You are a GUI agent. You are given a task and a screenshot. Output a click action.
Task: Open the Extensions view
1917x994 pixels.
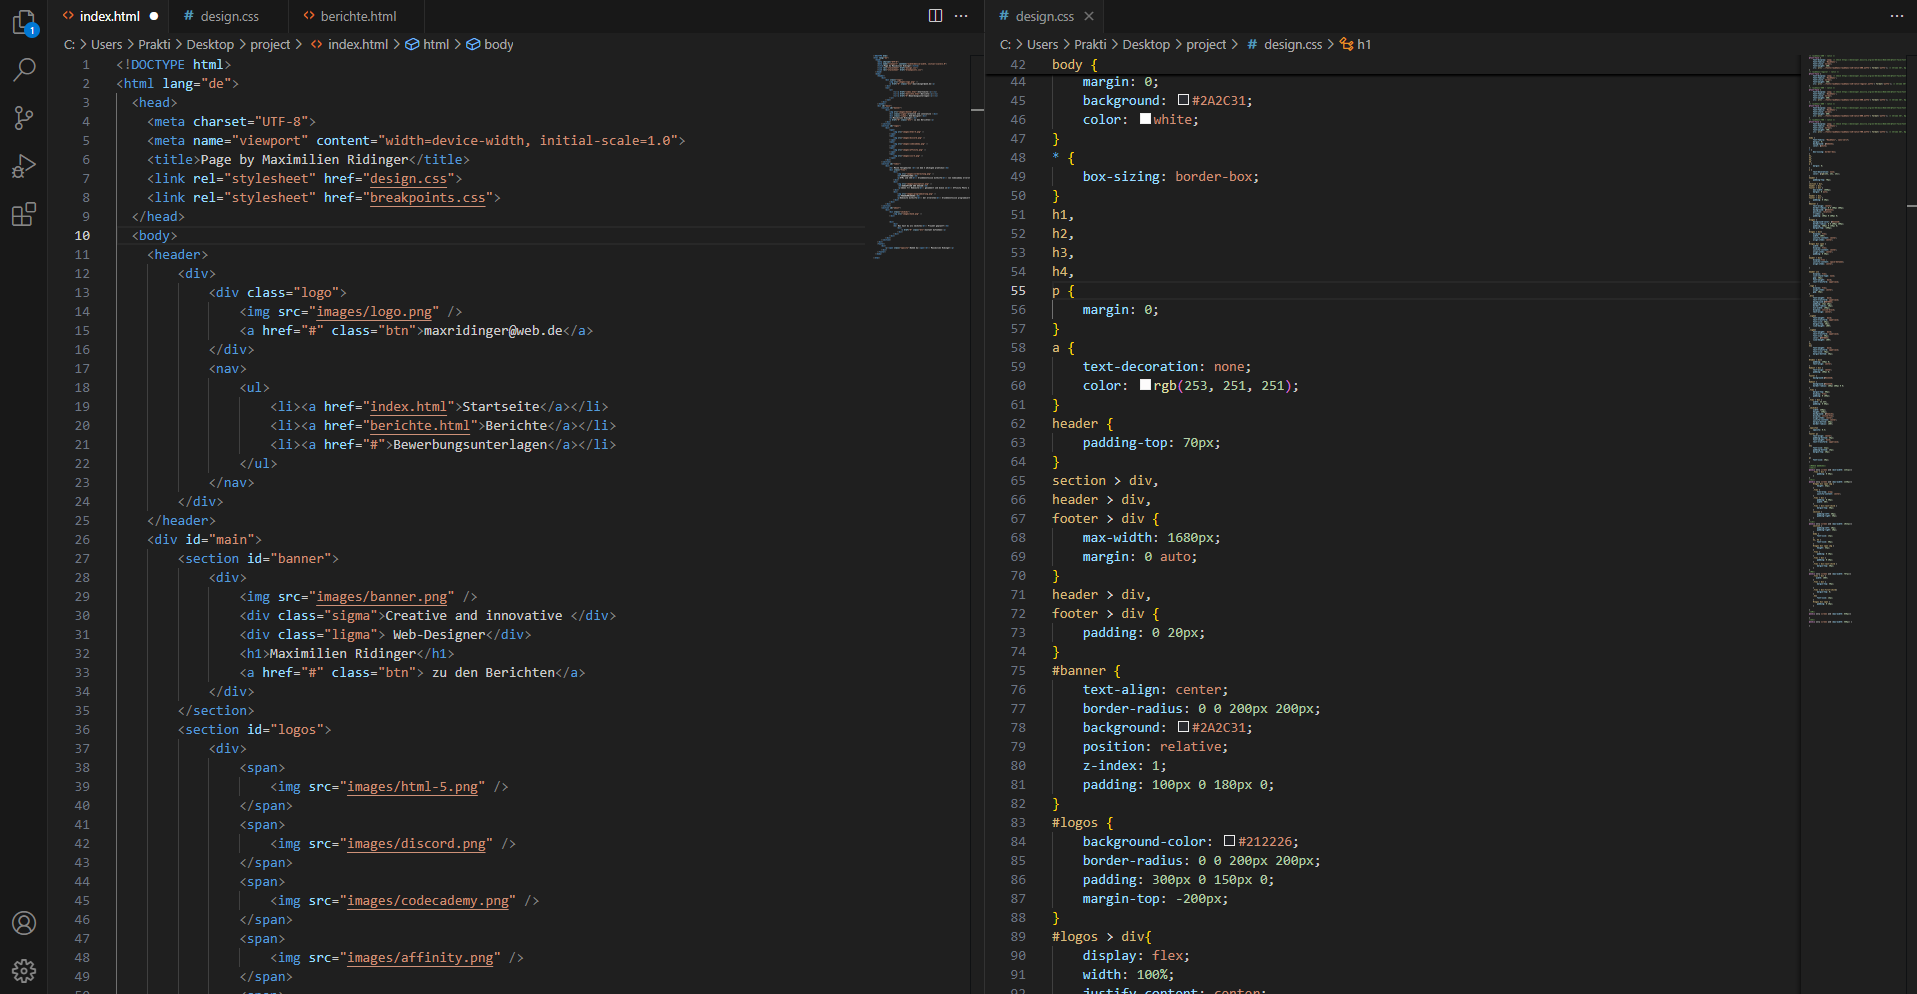24,214
